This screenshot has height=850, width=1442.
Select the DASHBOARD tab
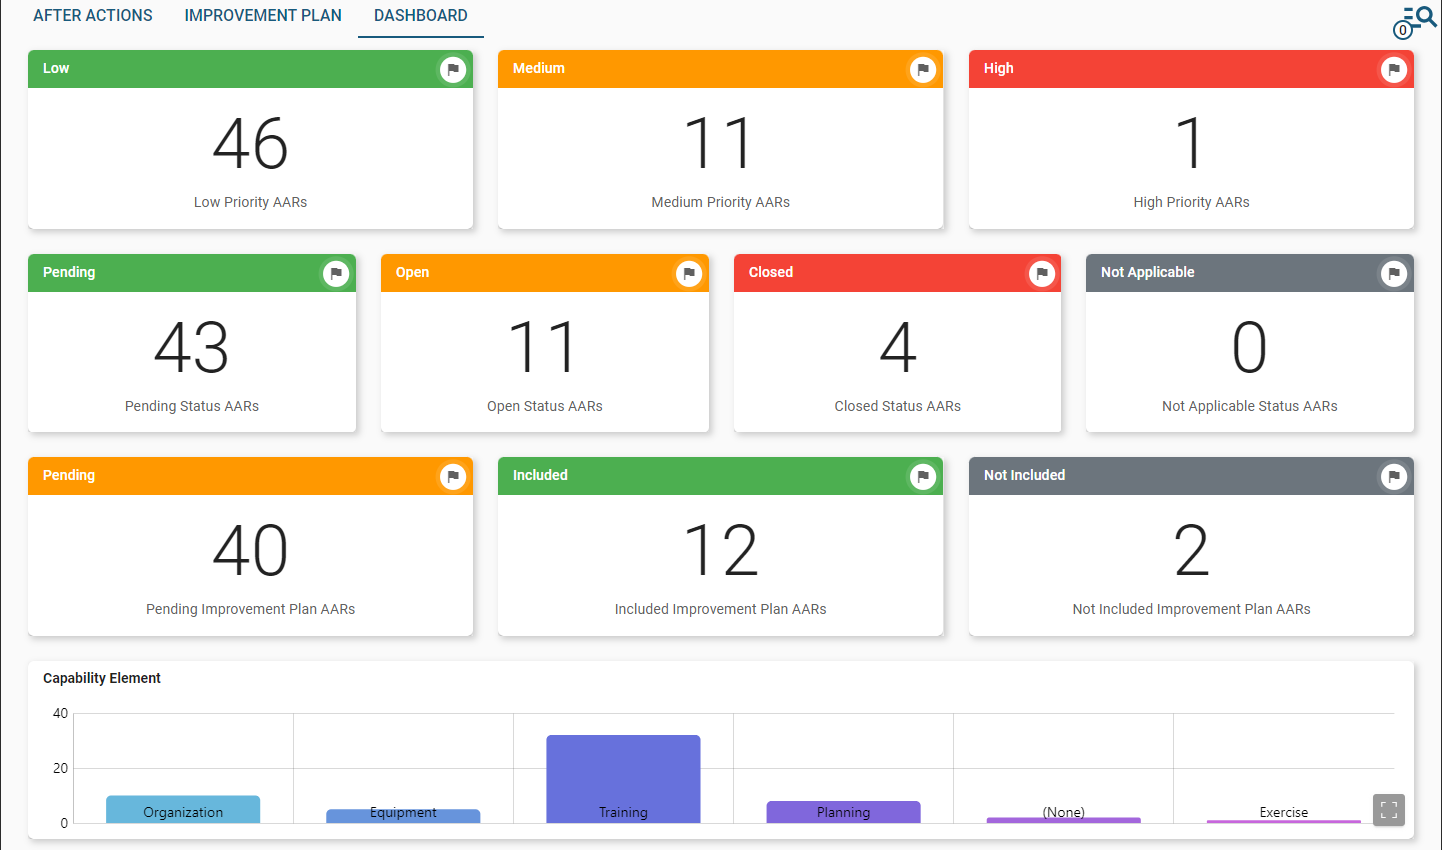(x=420, y=15)
